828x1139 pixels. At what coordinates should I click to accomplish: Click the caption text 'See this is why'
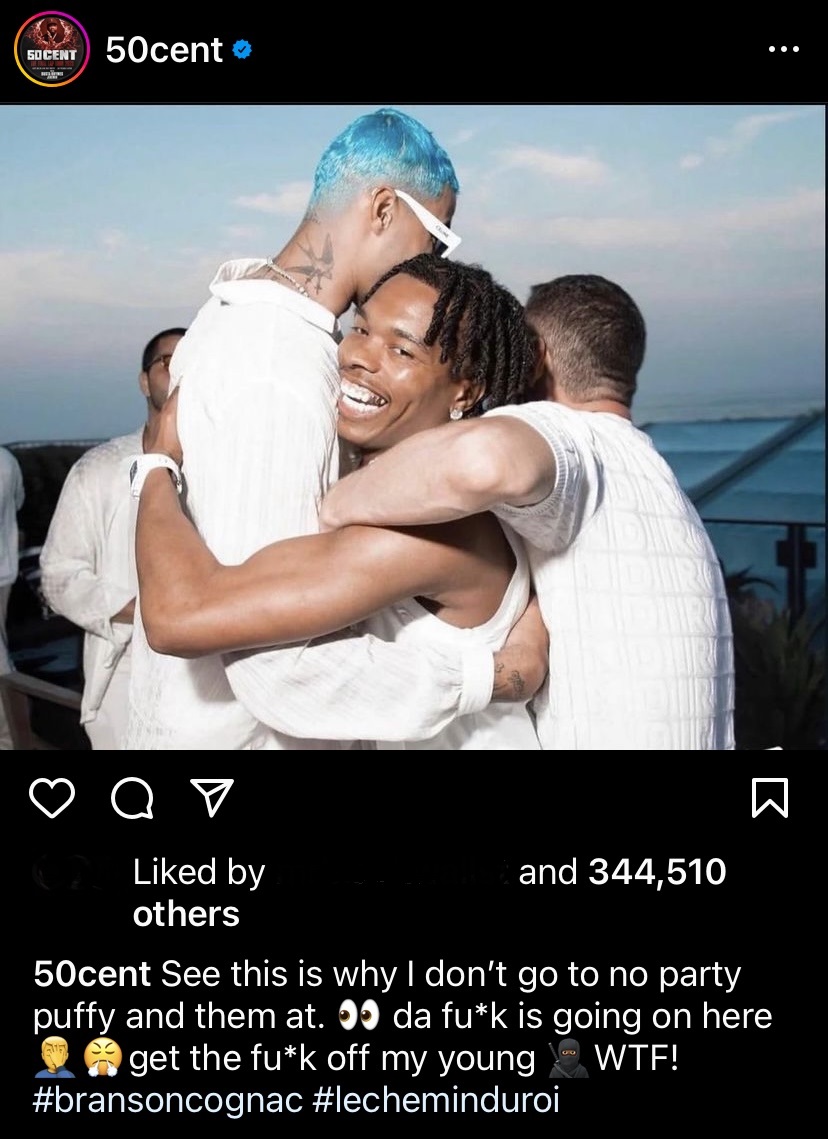point(242,974)
